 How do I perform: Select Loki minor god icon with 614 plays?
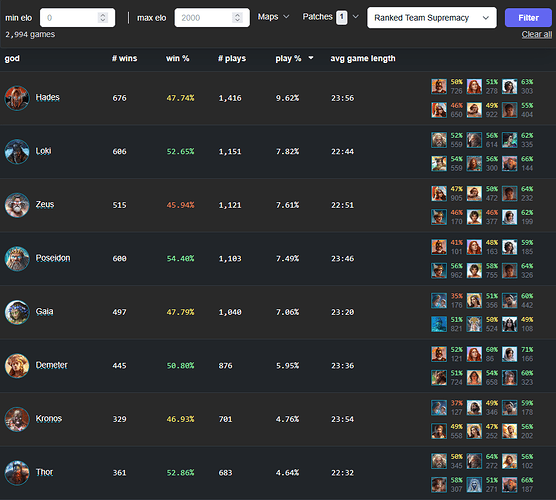474,140
